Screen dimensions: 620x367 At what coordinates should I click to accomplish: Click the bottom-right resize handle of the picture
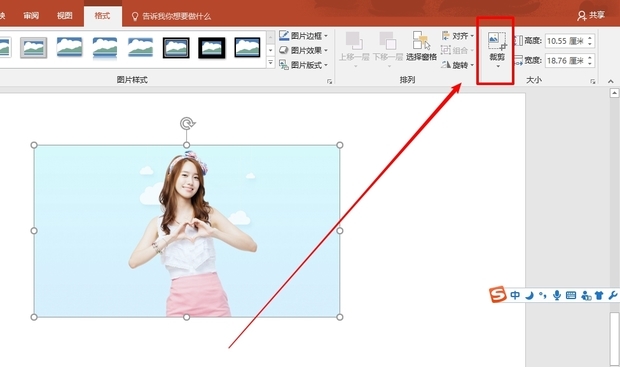click(340, 317)
